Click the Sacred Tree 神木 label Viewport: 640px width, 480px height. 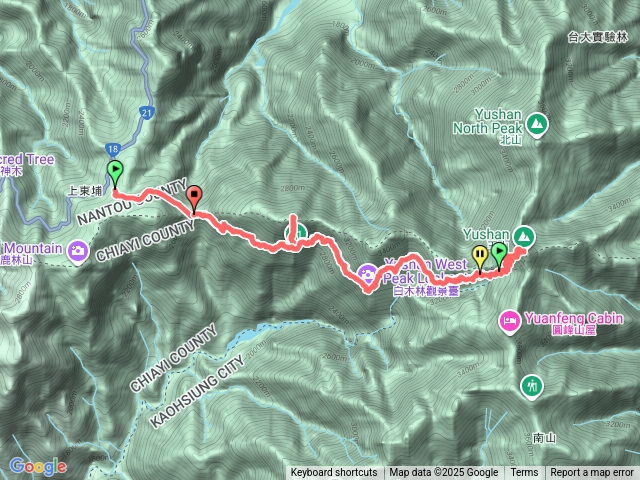coord(27,164)
